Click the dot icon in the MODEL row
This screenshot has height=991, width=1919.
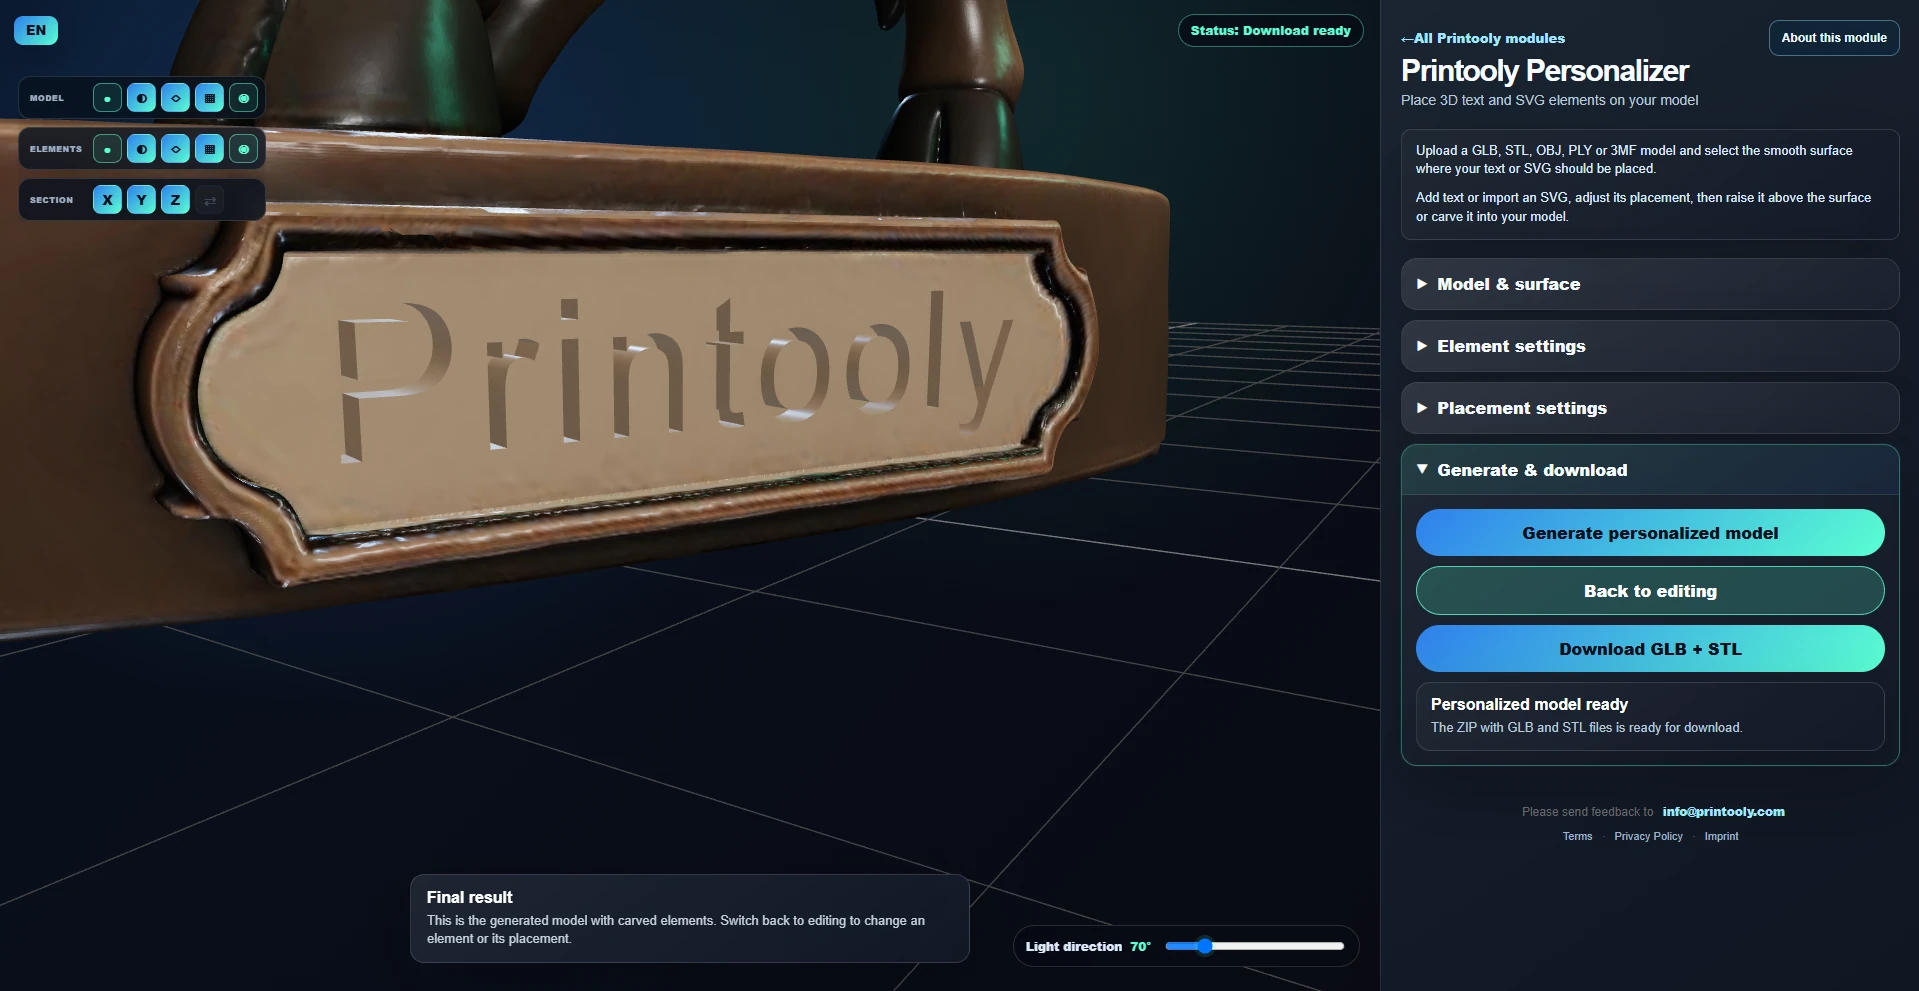[107, 98]
